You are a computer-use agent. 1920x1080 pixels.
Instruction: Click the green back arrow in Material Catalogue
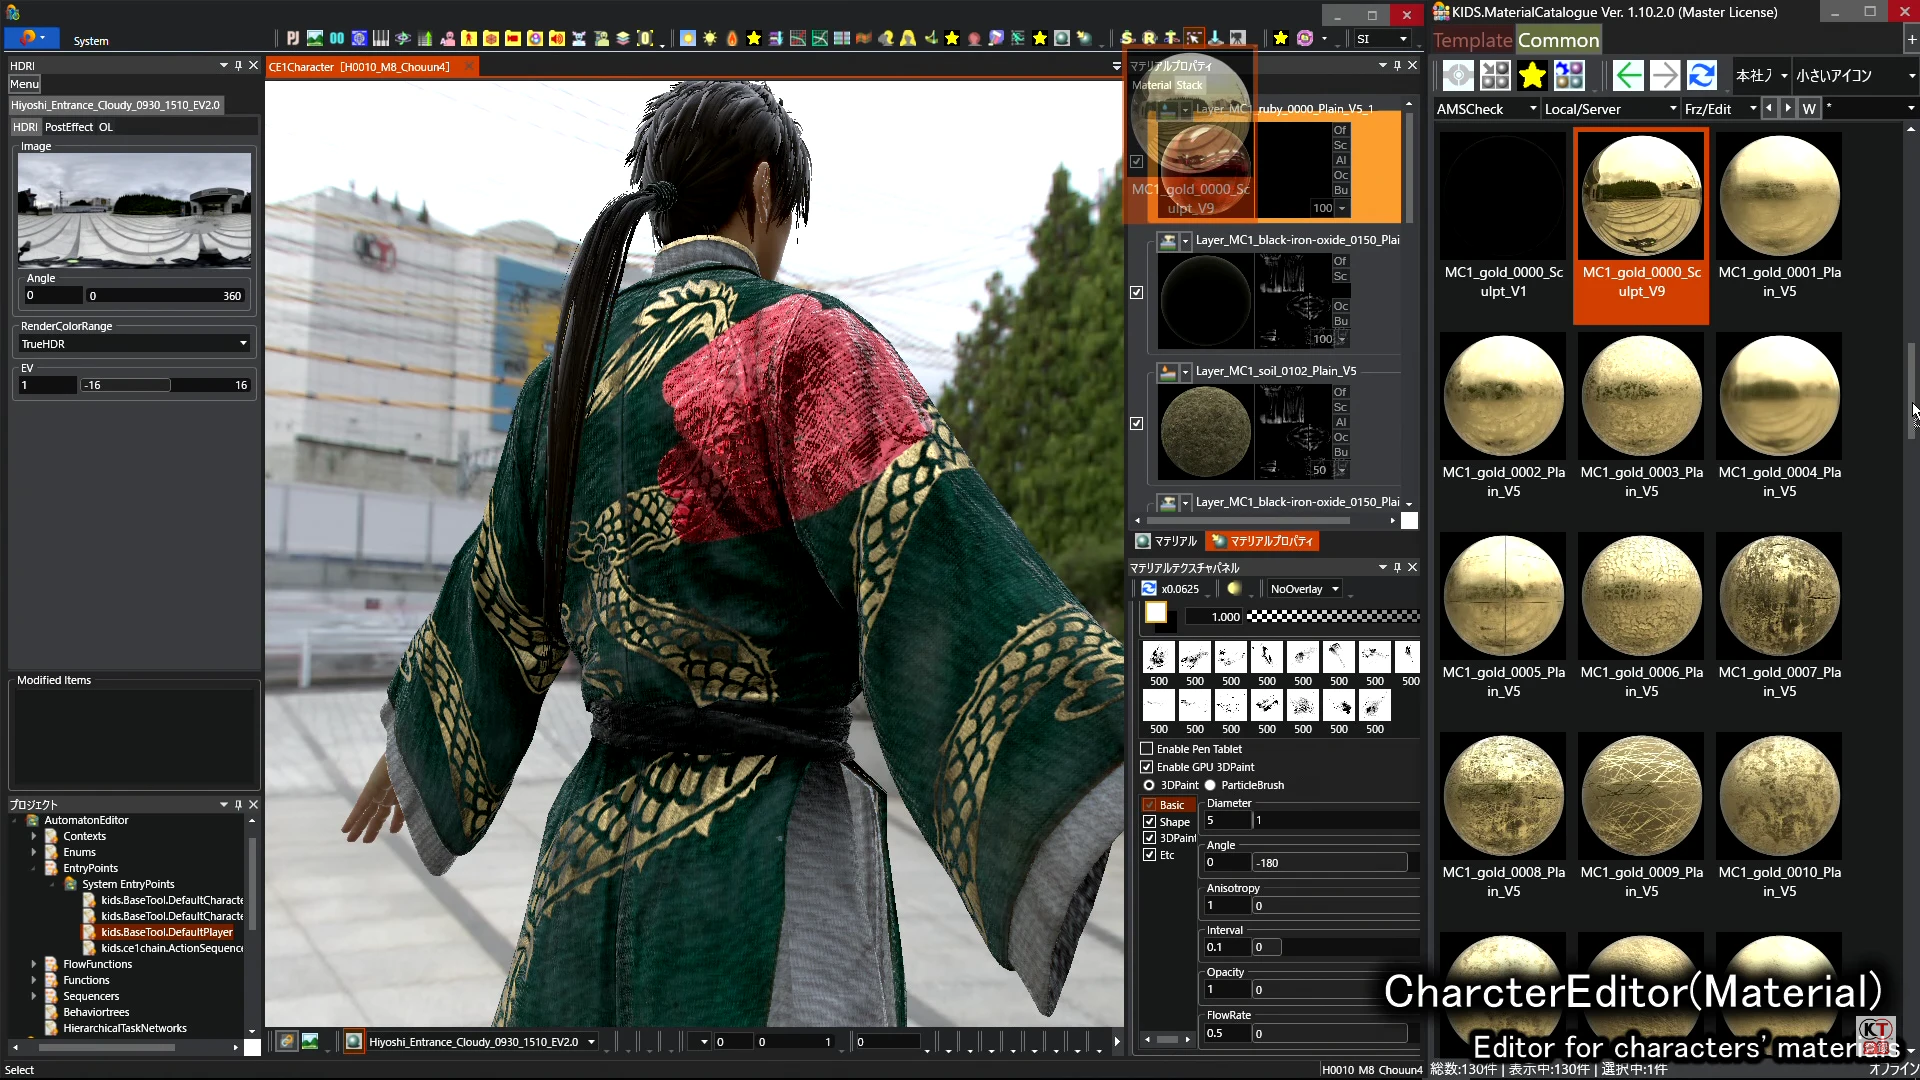pyautogui.click(x=1628, y=76)
